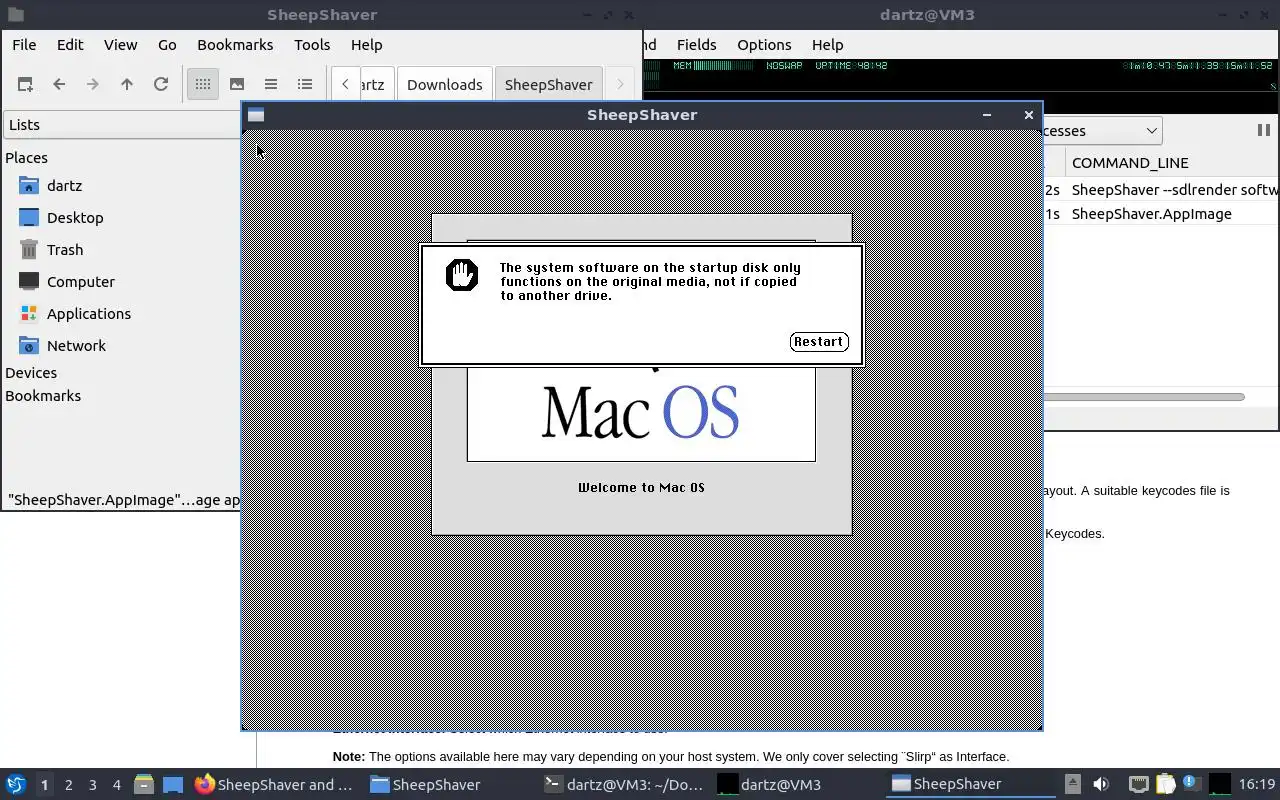Switch to detailed list view
The image size is (1280, 800).
coord(305,84)
